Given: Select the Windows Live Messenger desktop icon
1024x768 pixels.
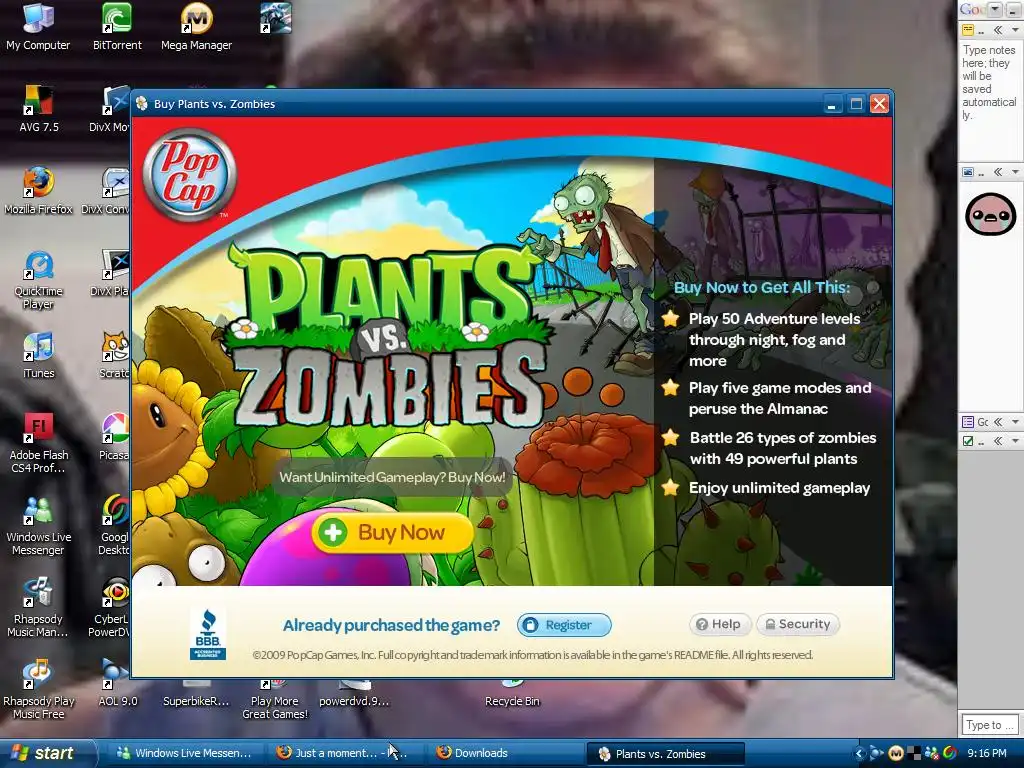Looking at the screenshot, I should click(x=39, y=526).
